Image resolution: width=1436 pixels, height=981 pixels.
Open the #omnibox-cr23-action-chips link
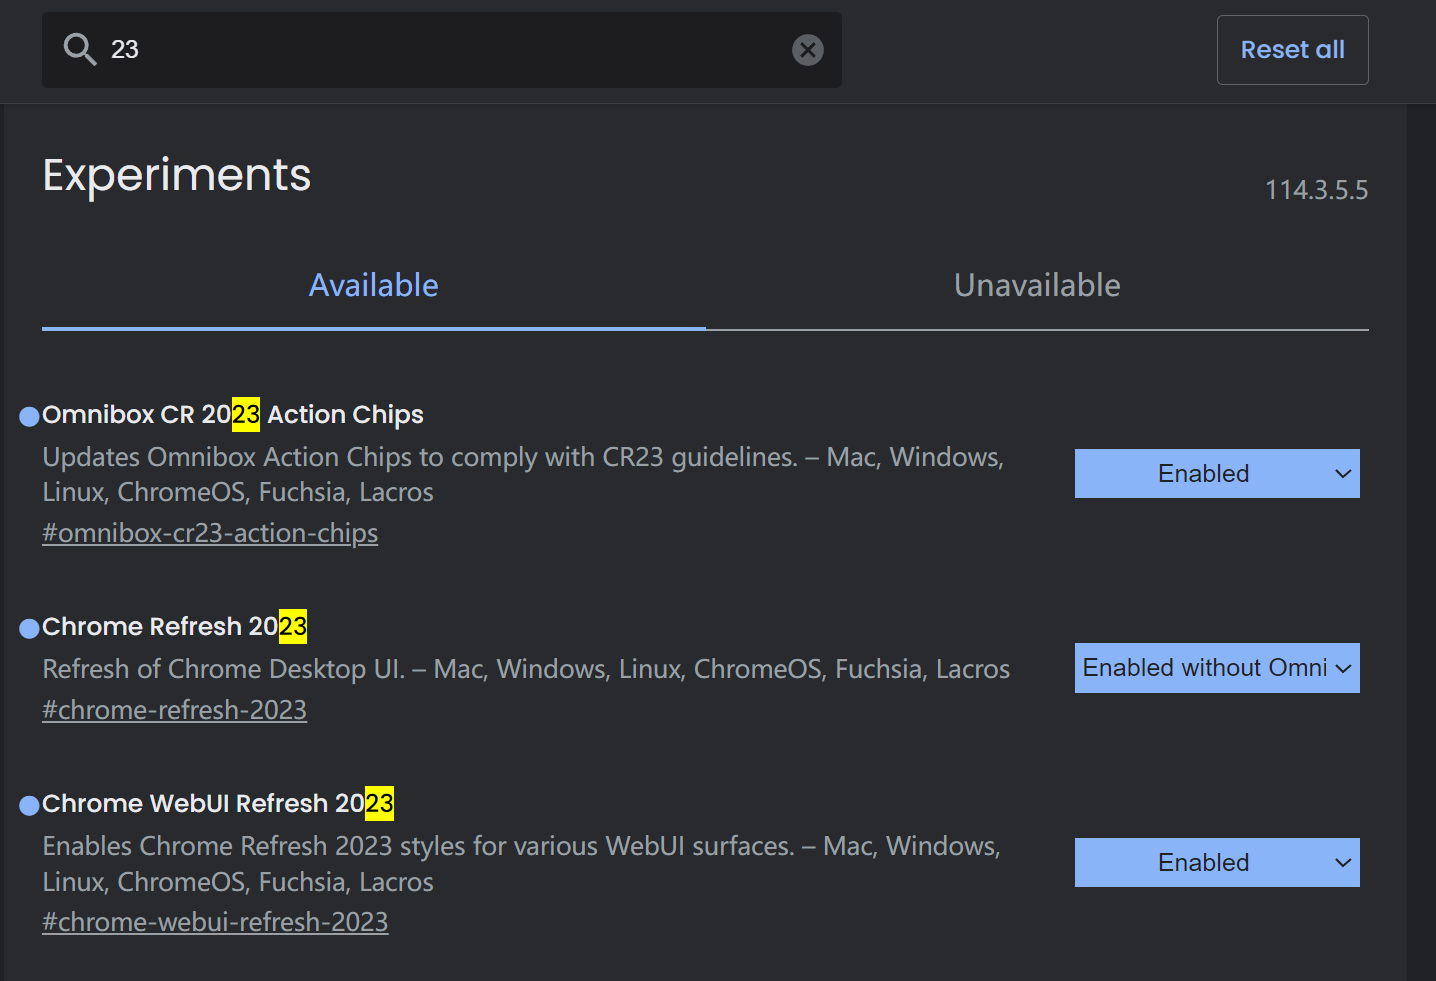(210, 533)
